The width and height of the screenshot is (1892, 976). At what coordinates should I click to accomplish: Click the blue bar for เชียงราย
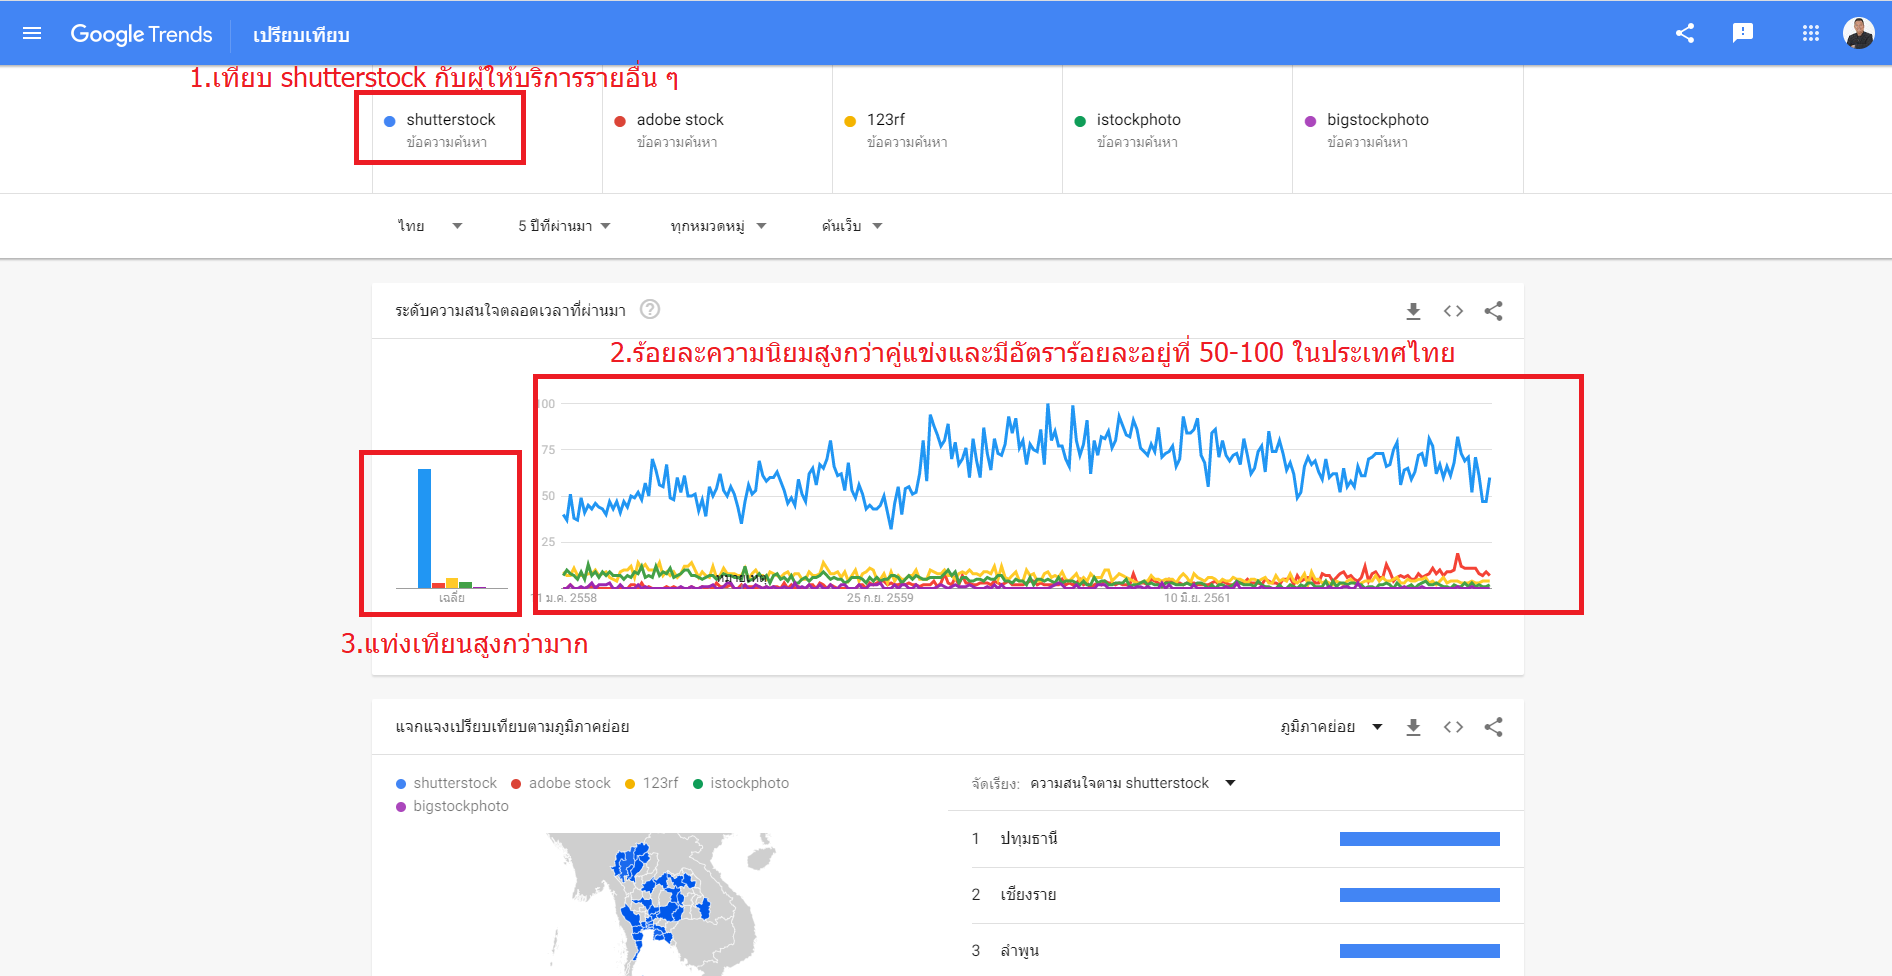click(x=1420, y=895)
